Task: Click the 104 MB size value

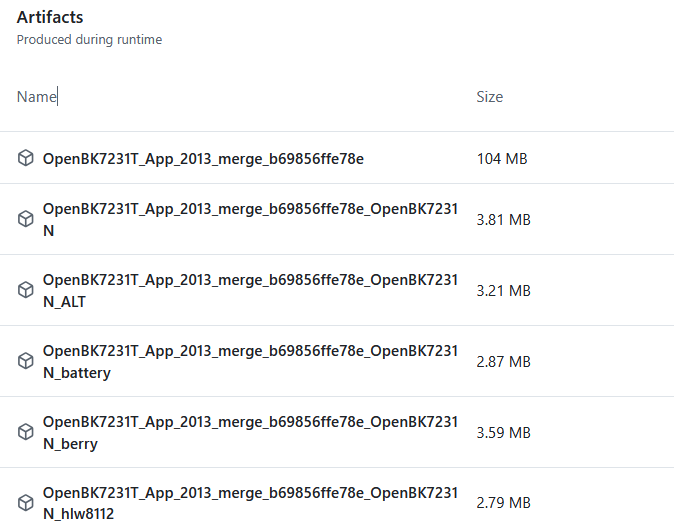Action: 502,158
